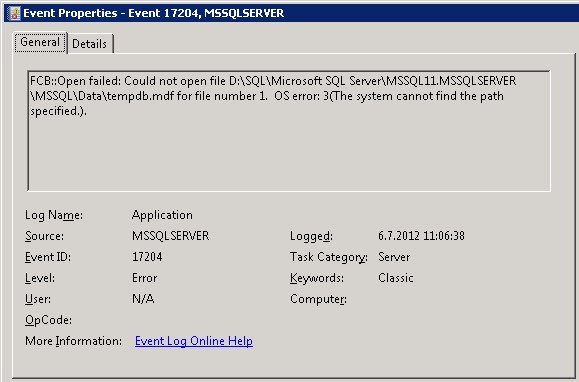Click the 'Log Name:' label
This screenshot has width=579, height=382.
(x=54, y=215)
